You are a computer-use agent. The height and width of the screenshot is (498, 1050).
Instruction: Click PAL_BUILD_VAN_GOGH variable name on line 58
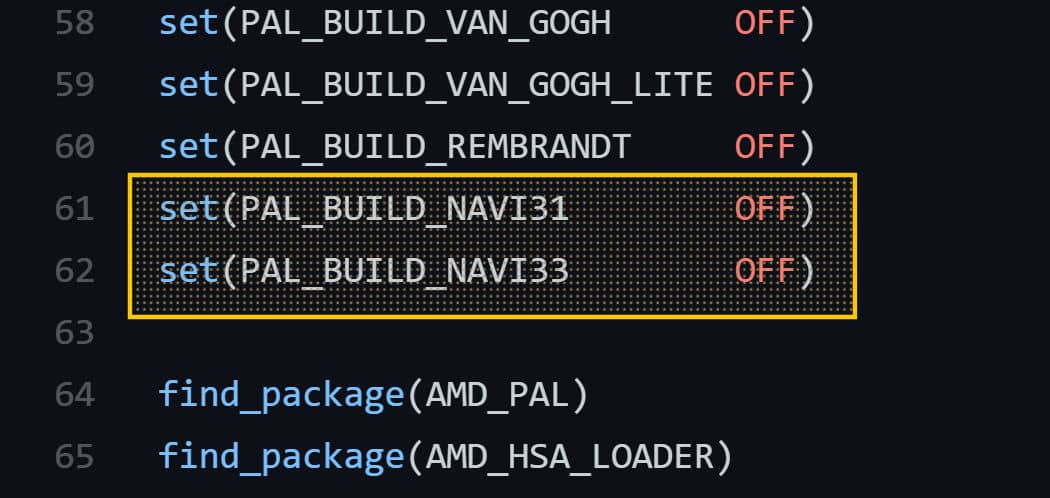pyautogui.click(x=425, y=24)
